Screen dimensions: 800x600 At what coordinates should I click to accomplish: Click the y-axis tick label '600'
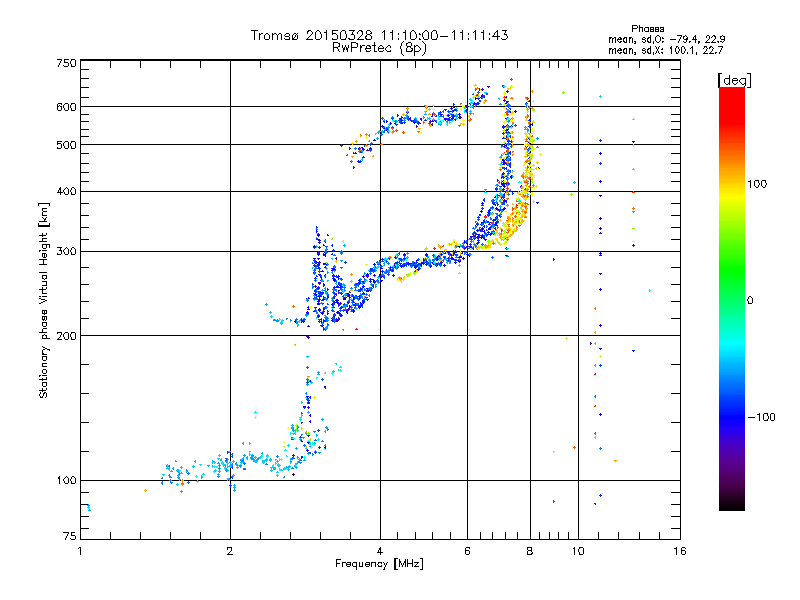click(66, 107)
